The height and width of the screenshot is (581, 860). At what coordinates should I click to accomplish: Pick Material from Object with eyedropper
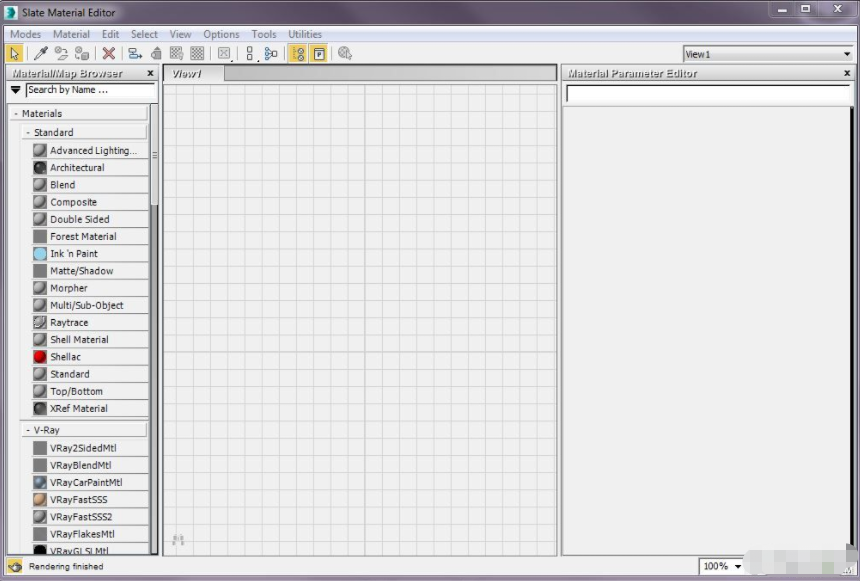[41, 54]
